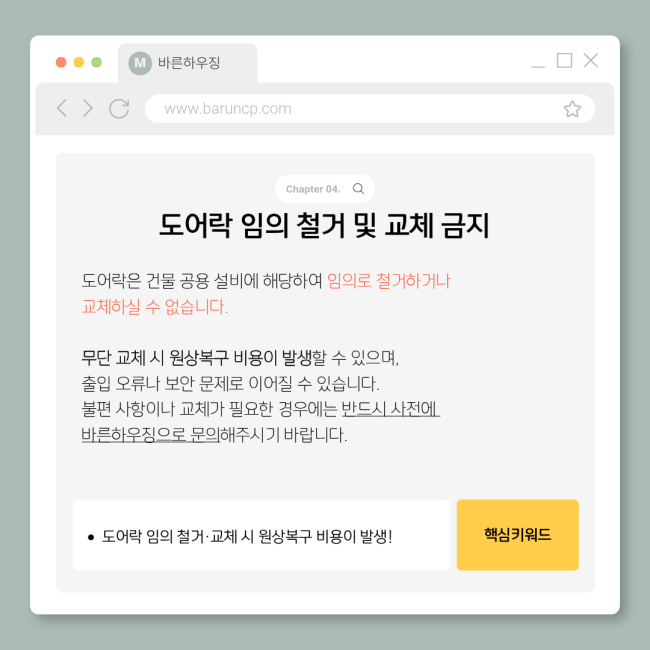Click the browser forward arrow

click(87, 108)
